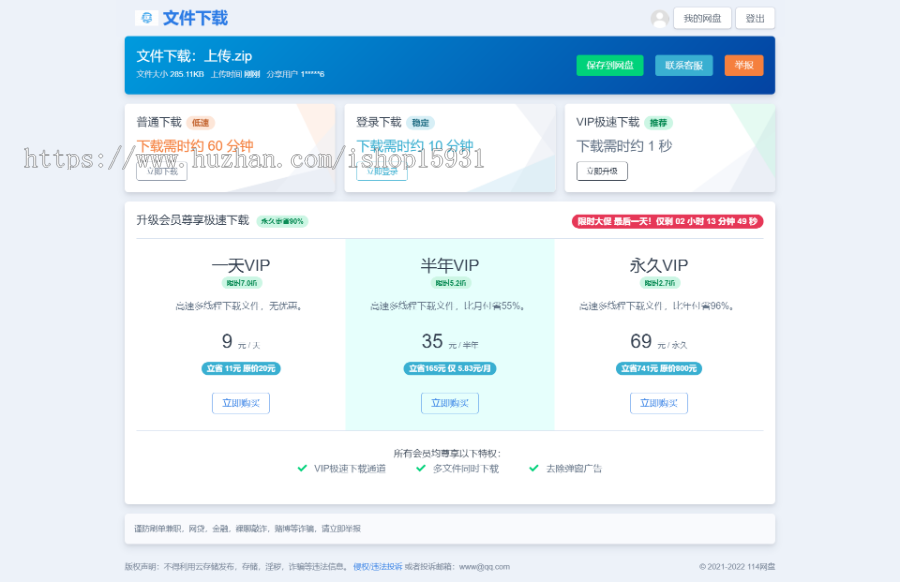Viewport: 900px width, 582px height.
Task: Click the red 限时大促 countdown banner
Action: coord(668,222)
